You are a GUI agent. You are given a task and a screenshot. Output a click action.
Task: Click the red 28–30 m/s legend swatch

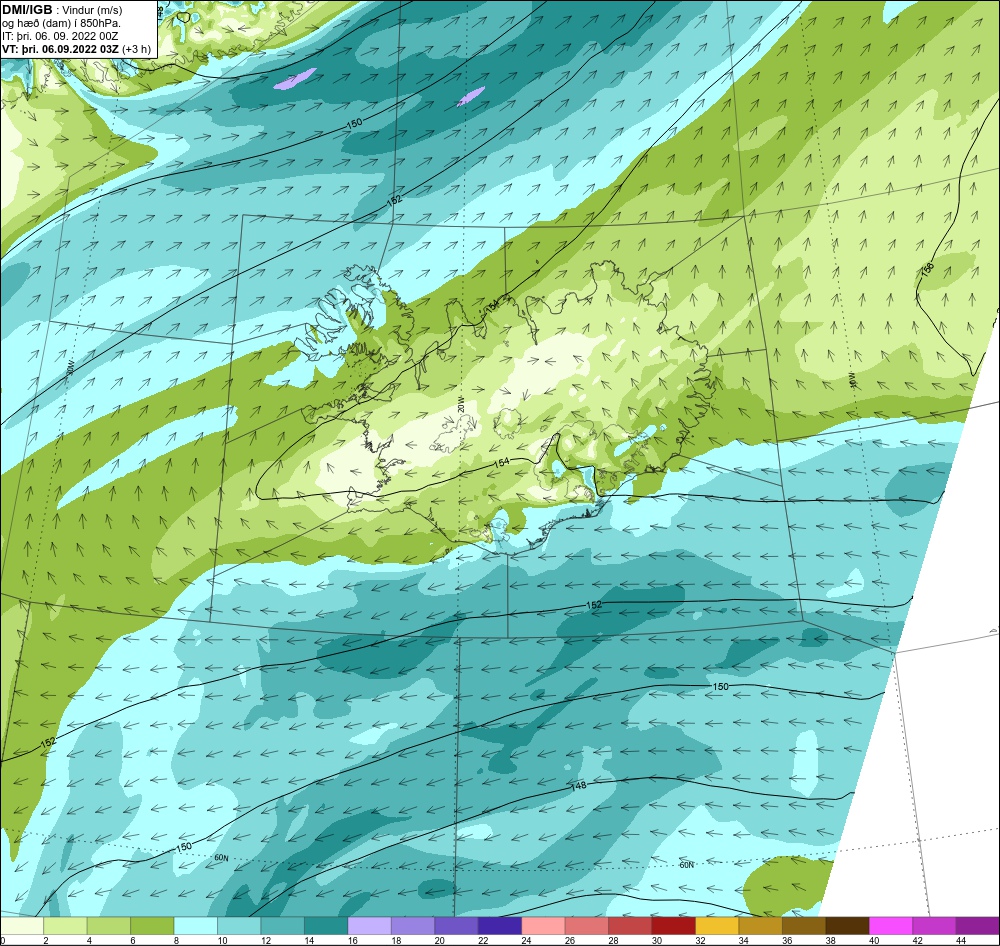point(630,926)
